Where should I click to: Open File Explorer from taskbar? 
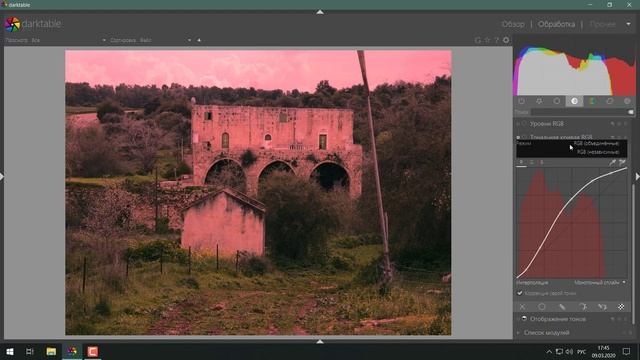pos(51,351)
